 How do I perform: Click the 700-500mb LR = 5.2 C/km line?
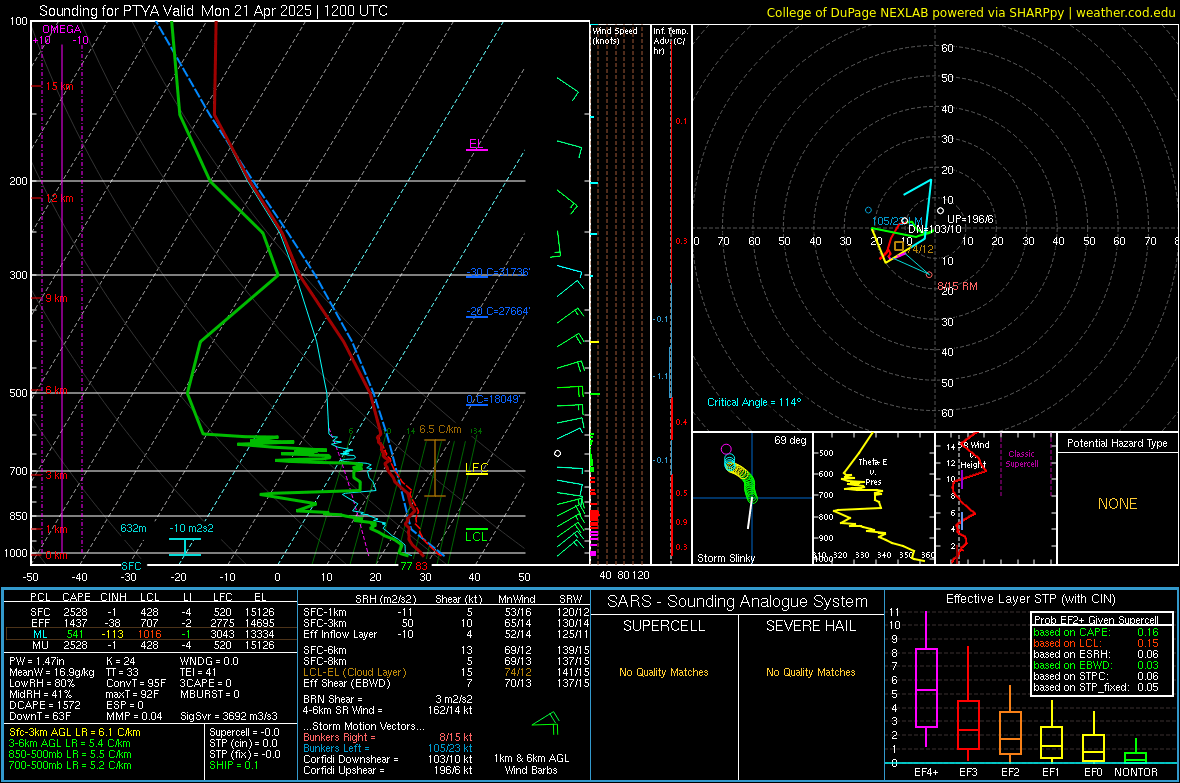pos(70,765)
